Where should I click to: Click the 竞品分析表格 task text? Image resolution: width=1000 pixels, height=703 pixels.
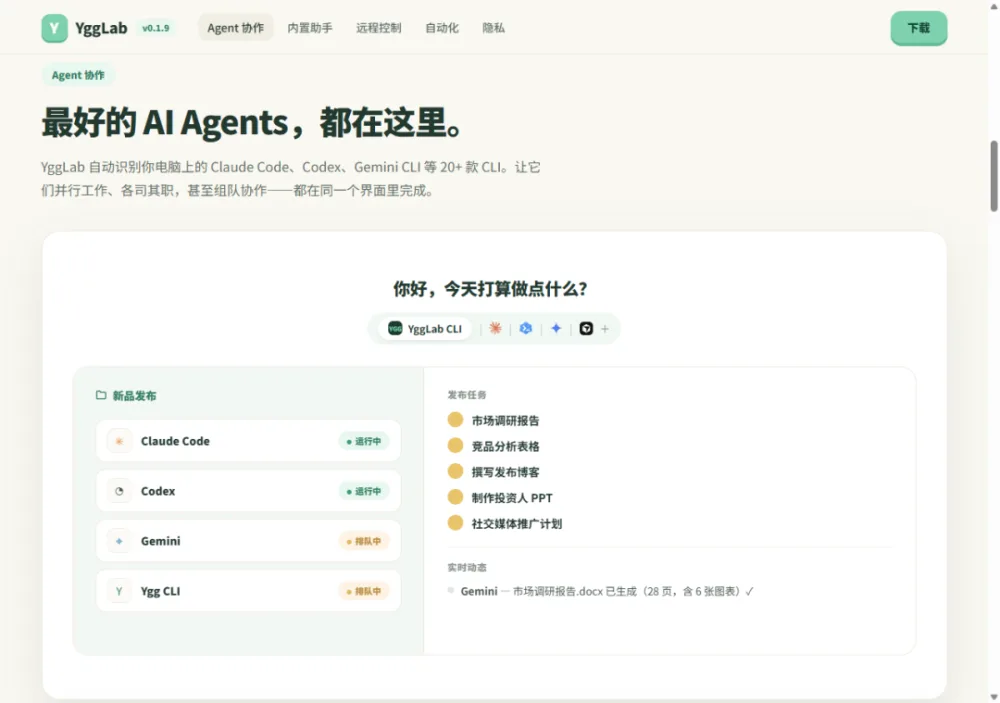[505, 447]
